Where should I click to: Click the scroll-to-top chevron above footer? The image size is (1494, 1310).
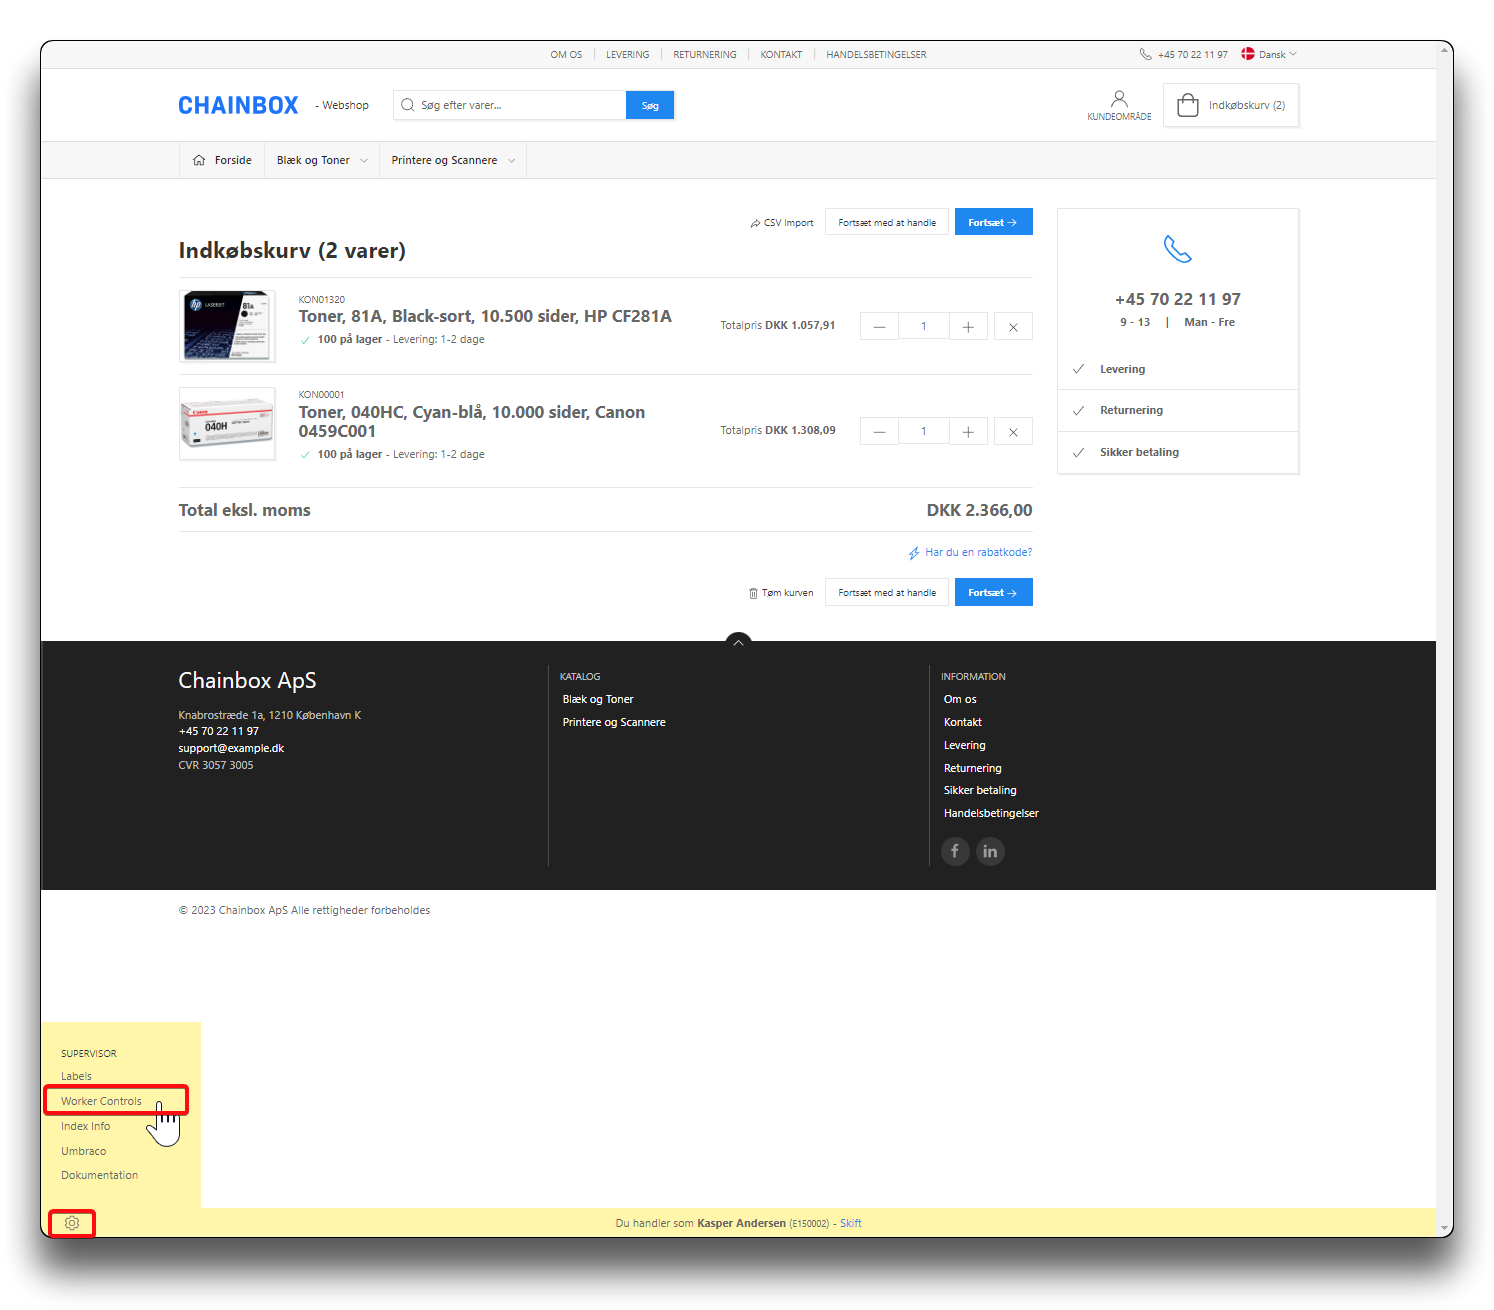pyautogui.click(x=738, y=642)
